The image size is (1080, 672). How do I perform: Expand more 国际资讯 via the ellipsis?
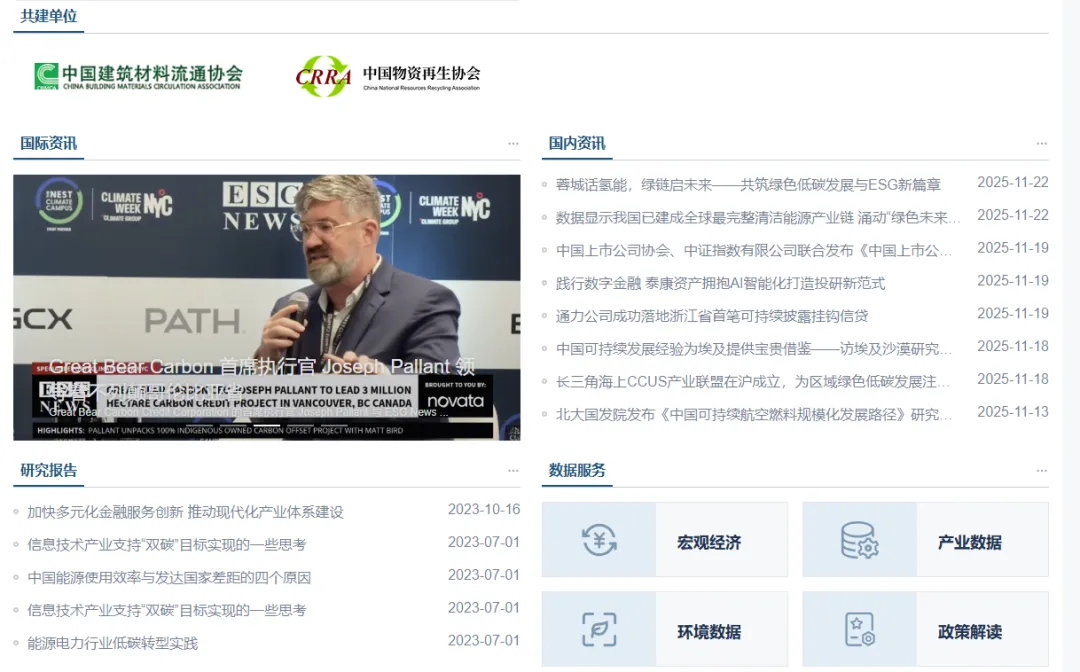coord(513,142)
